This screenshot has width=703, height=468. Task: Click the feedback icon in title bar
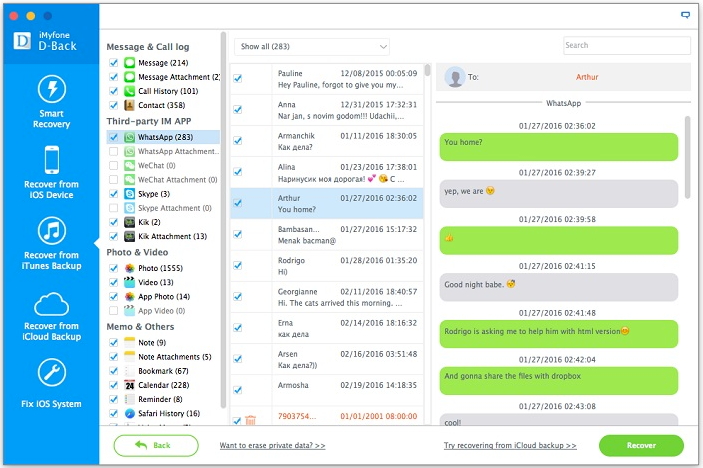tap(685, 16)
